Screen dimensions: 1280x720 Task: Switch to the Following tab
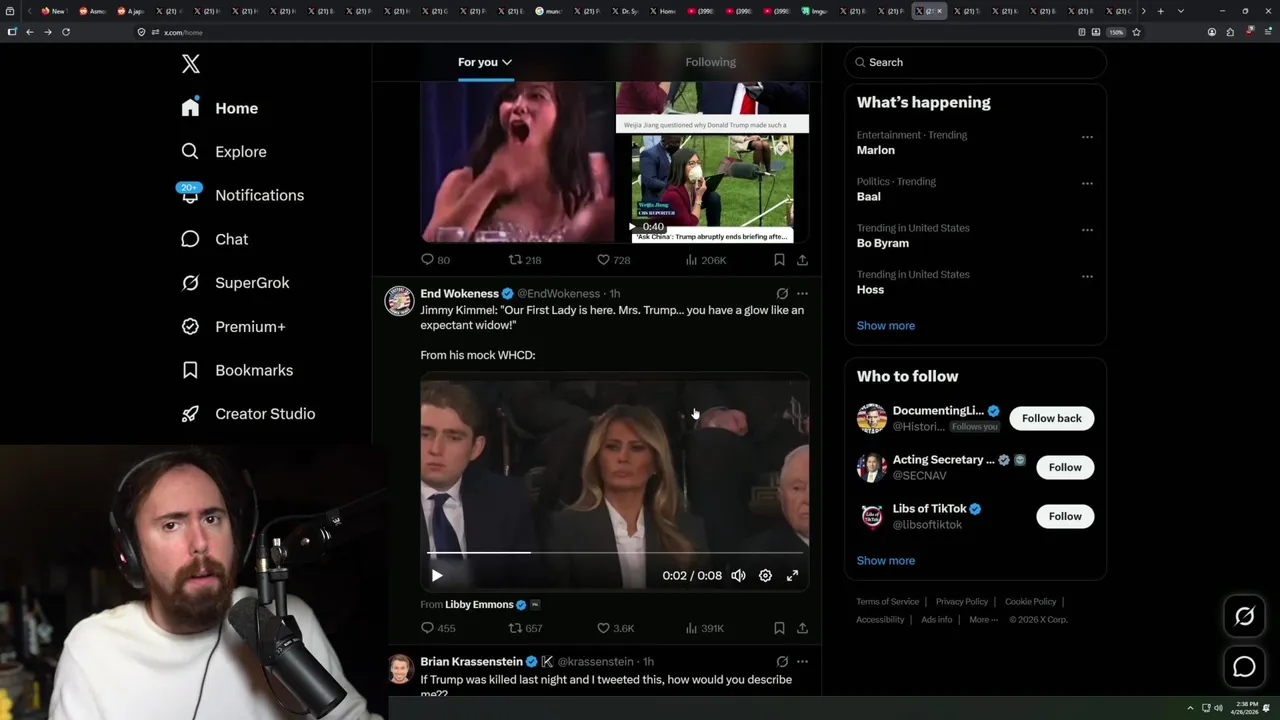coord(710,62)
